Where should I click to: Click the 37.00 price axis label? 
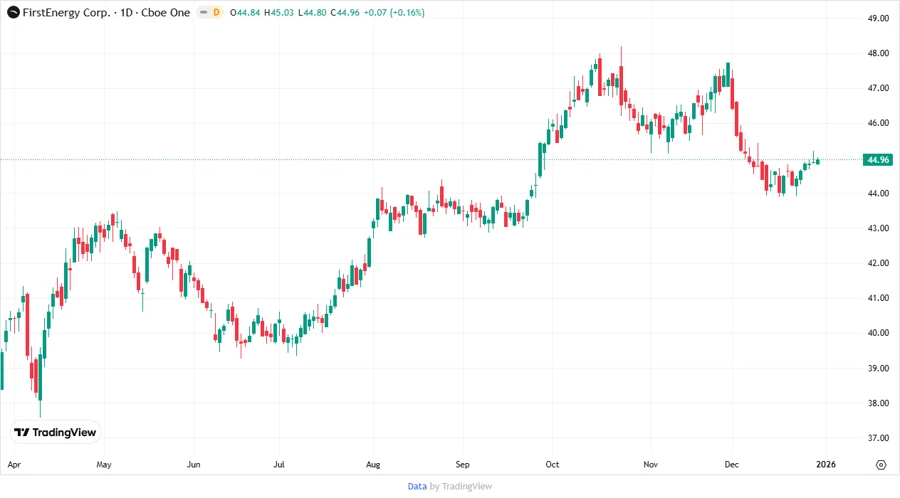[878, 438]
